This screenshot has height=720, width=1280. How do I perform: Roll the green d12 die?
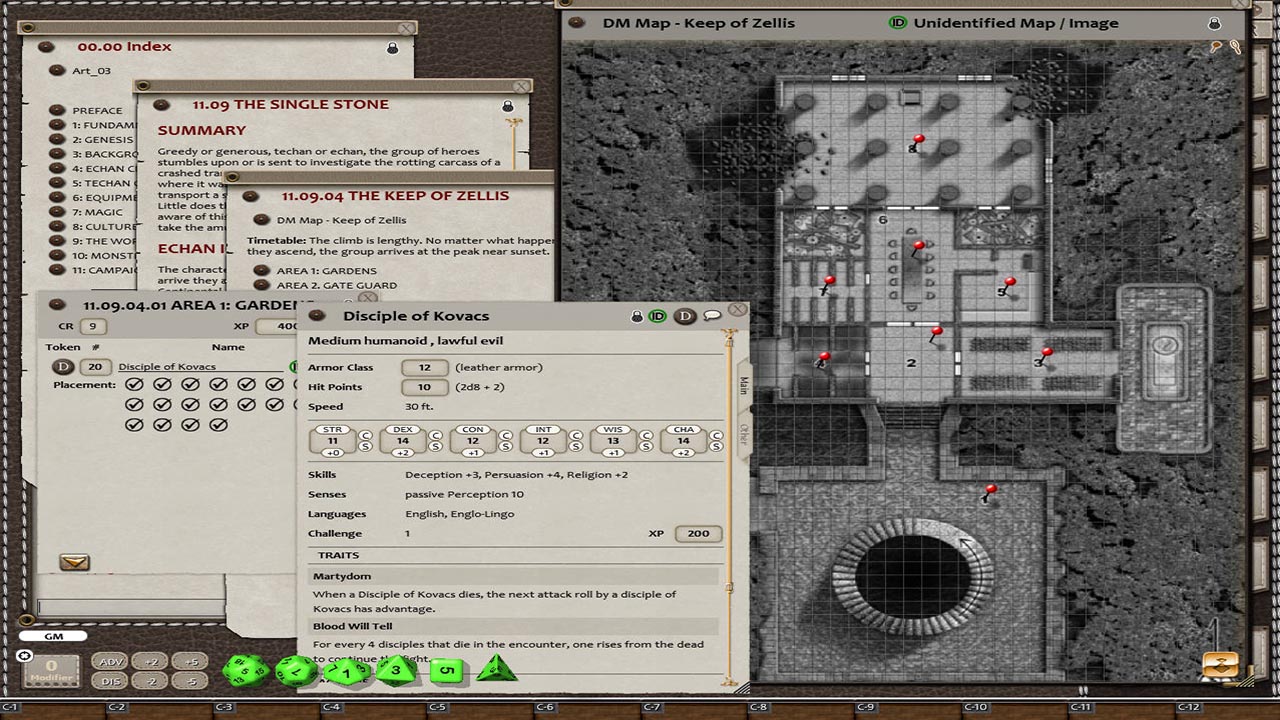pos(295,670)
